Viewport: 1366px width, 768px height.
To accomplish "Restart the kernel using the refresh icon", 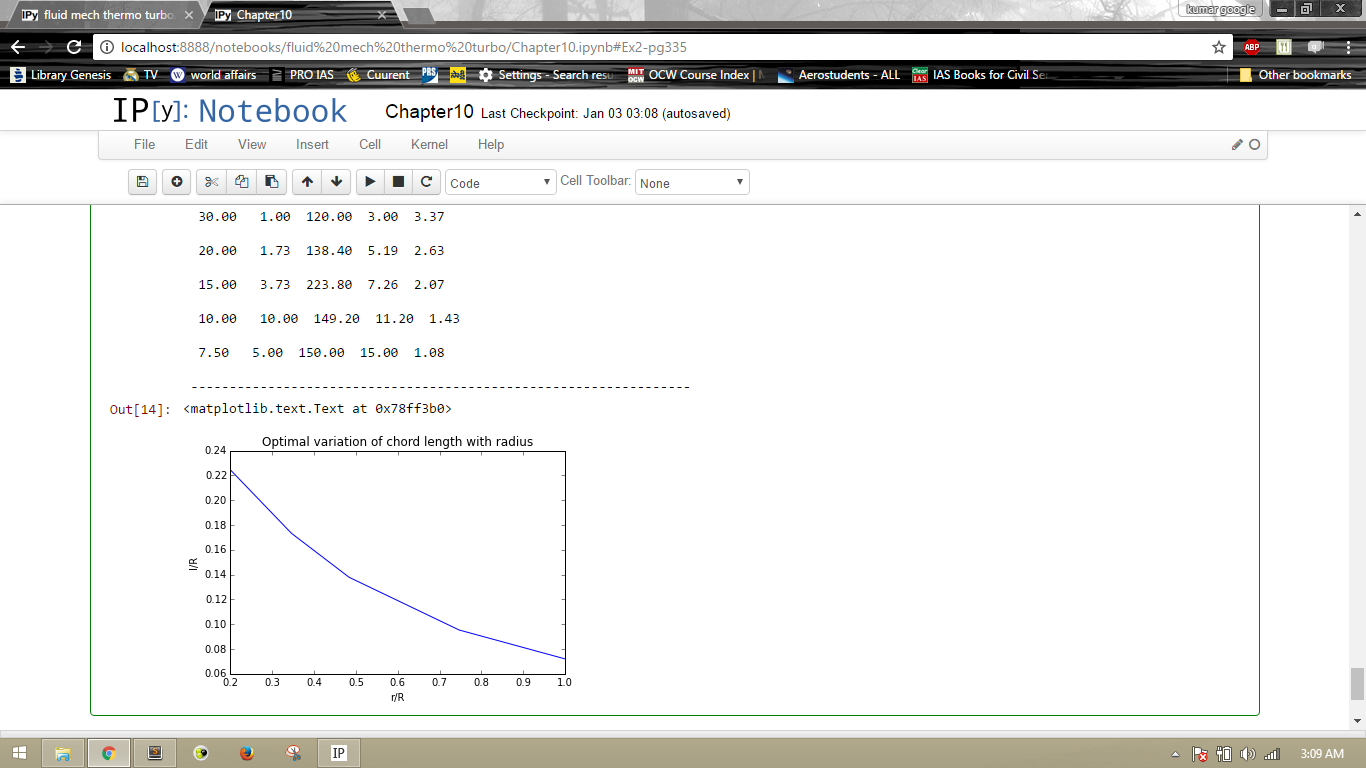I will pos(426,182).
